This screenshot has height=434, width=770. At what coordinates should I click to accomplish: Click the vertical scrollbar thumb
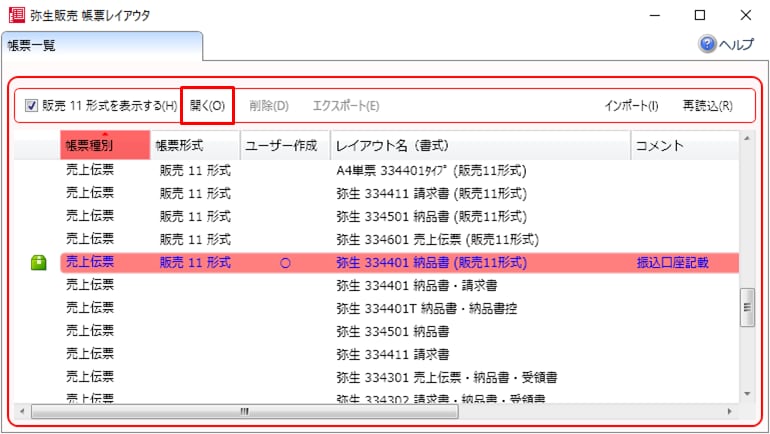(747, 307)
